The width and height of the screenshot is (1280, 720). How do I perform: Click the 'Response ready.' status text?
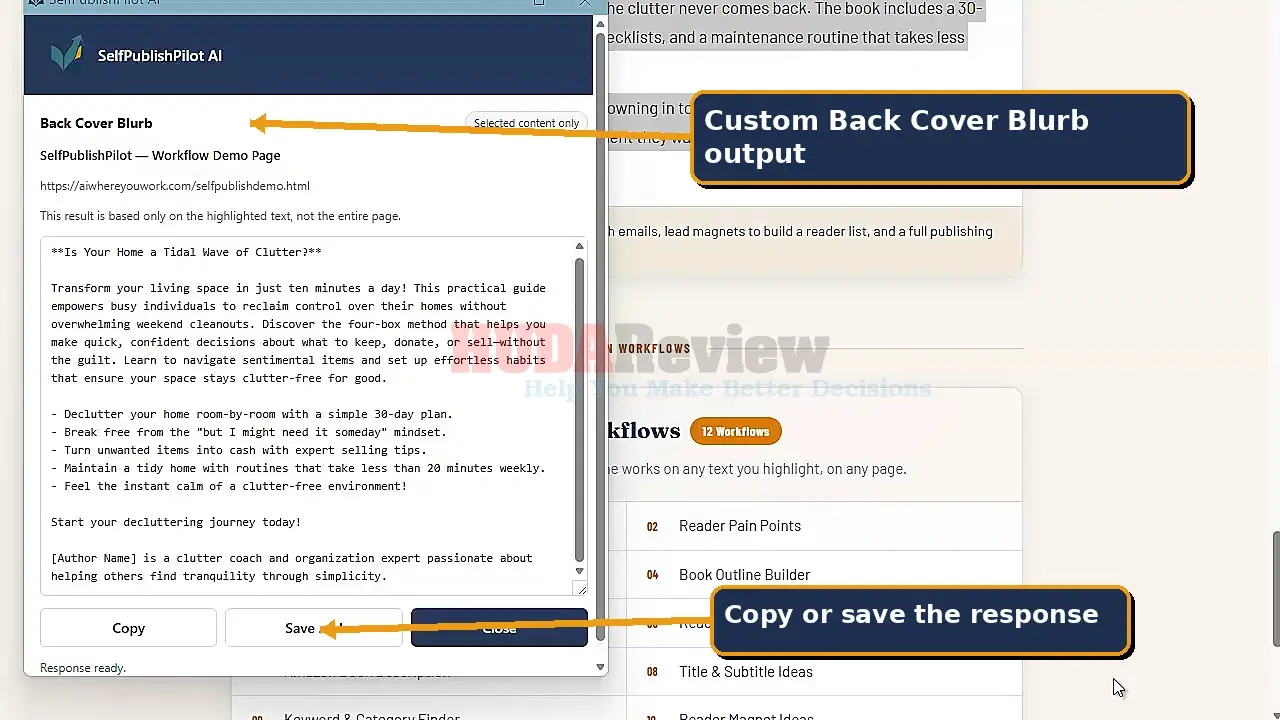83,667
